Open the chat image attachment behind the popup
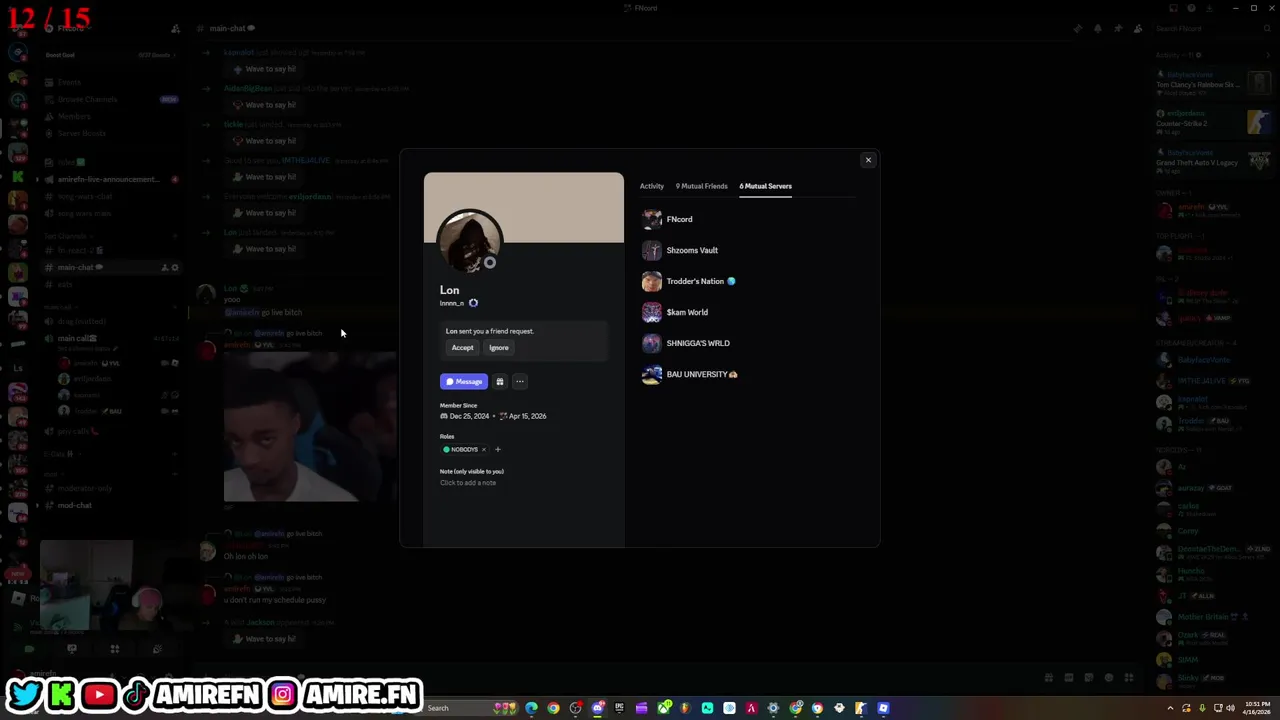 310,427
